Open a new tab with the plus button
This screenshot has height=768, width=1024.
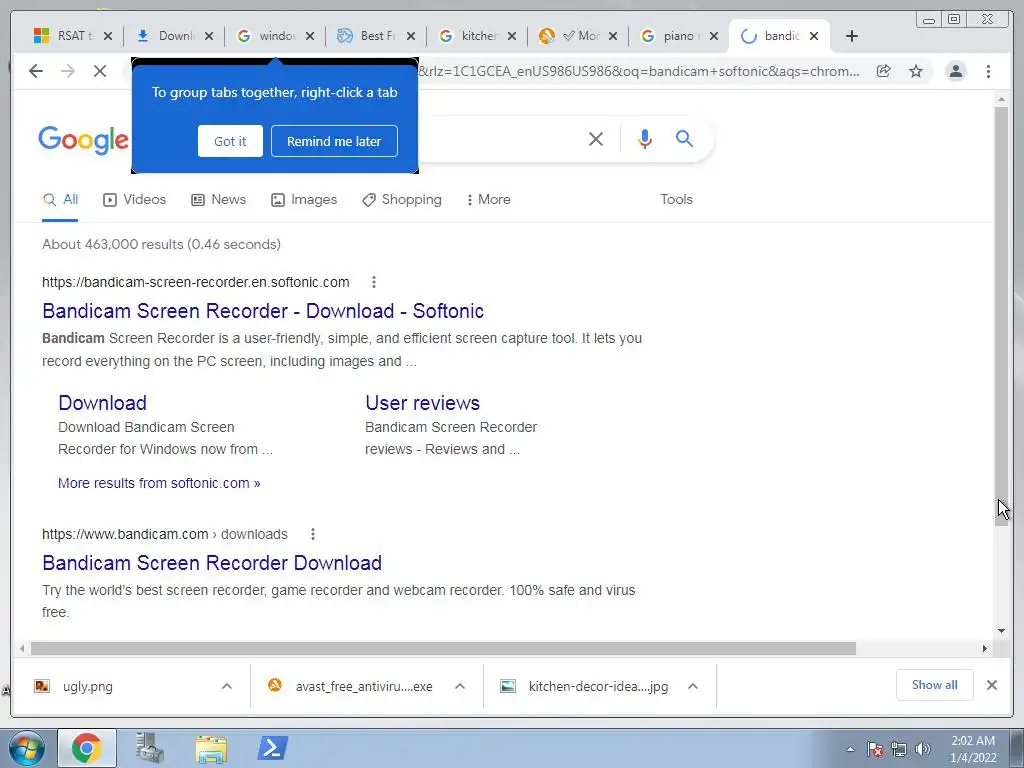(x=852, y=36)
